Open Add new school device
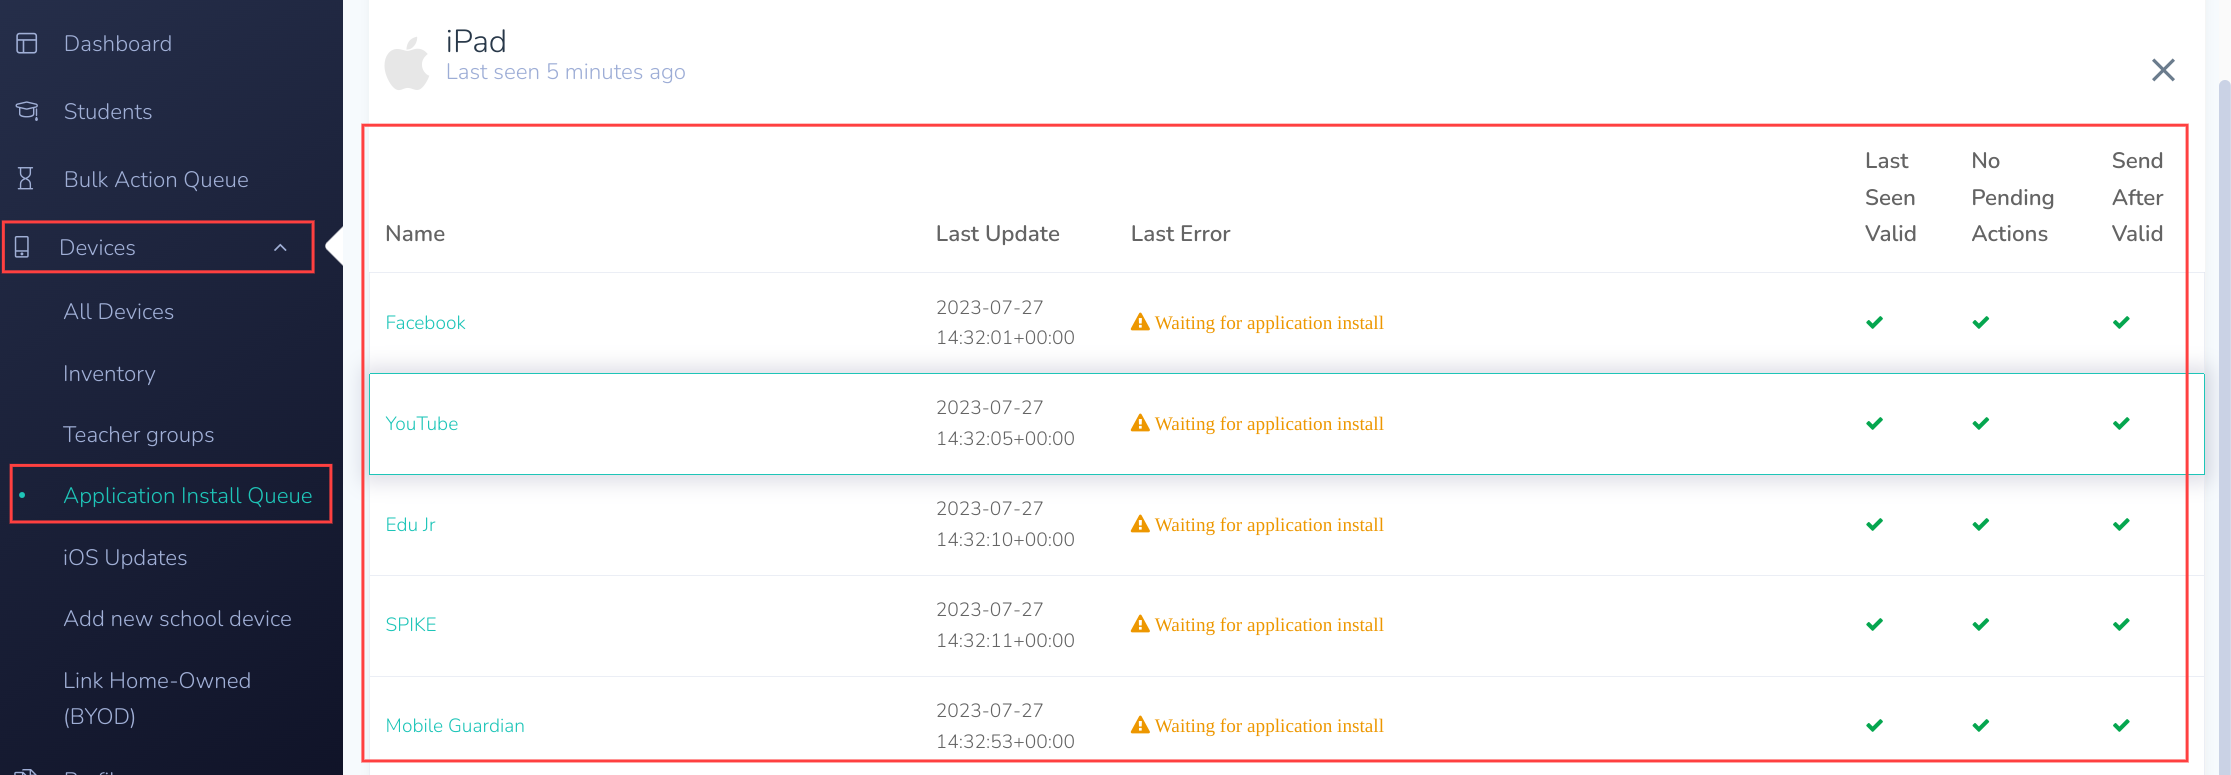This screenshot has width=2231, height=775. click(177, 618)
